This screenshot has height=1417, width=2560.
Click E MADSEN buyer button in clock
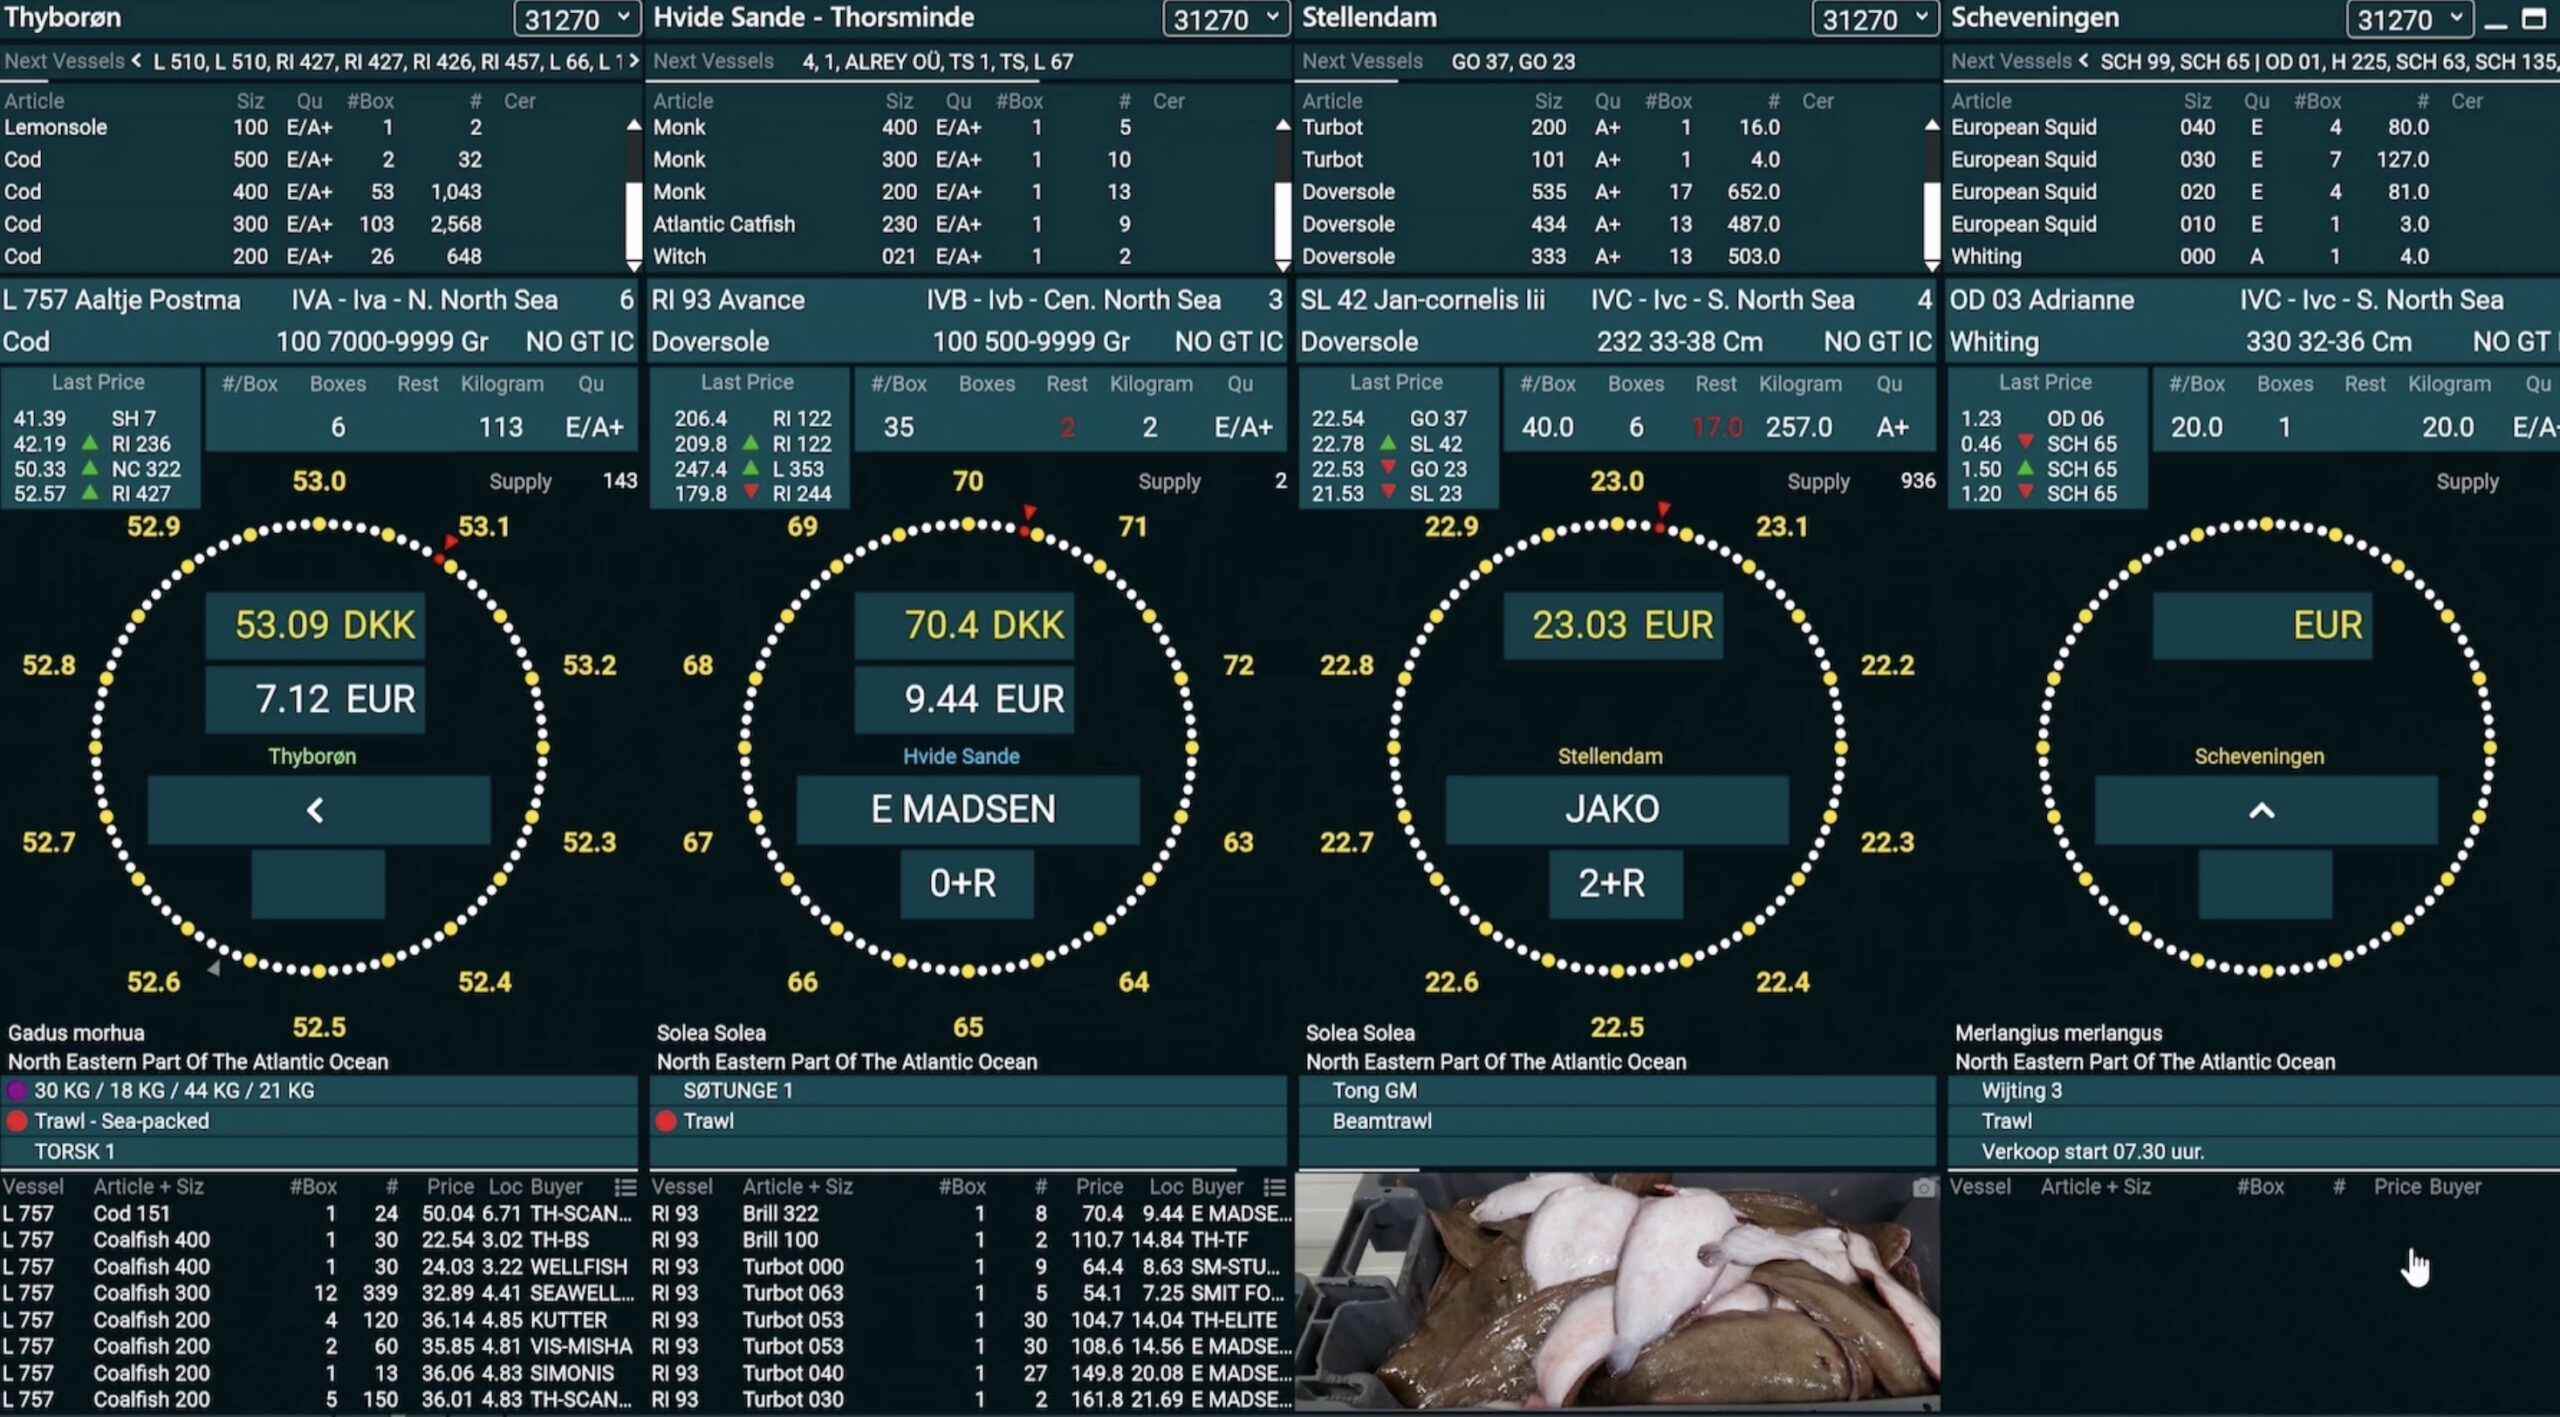[966, 809]
